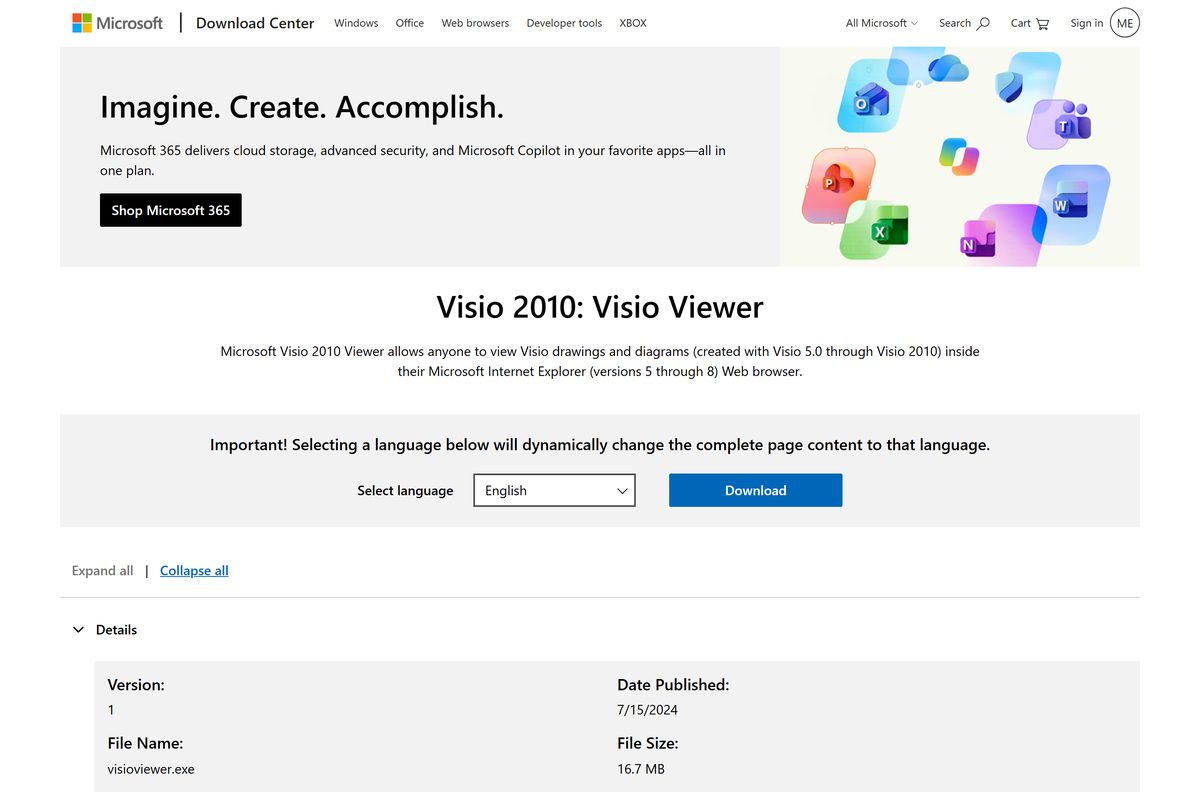Click the Details section title
Screen dimensions: 1200x792
(116, 630)
